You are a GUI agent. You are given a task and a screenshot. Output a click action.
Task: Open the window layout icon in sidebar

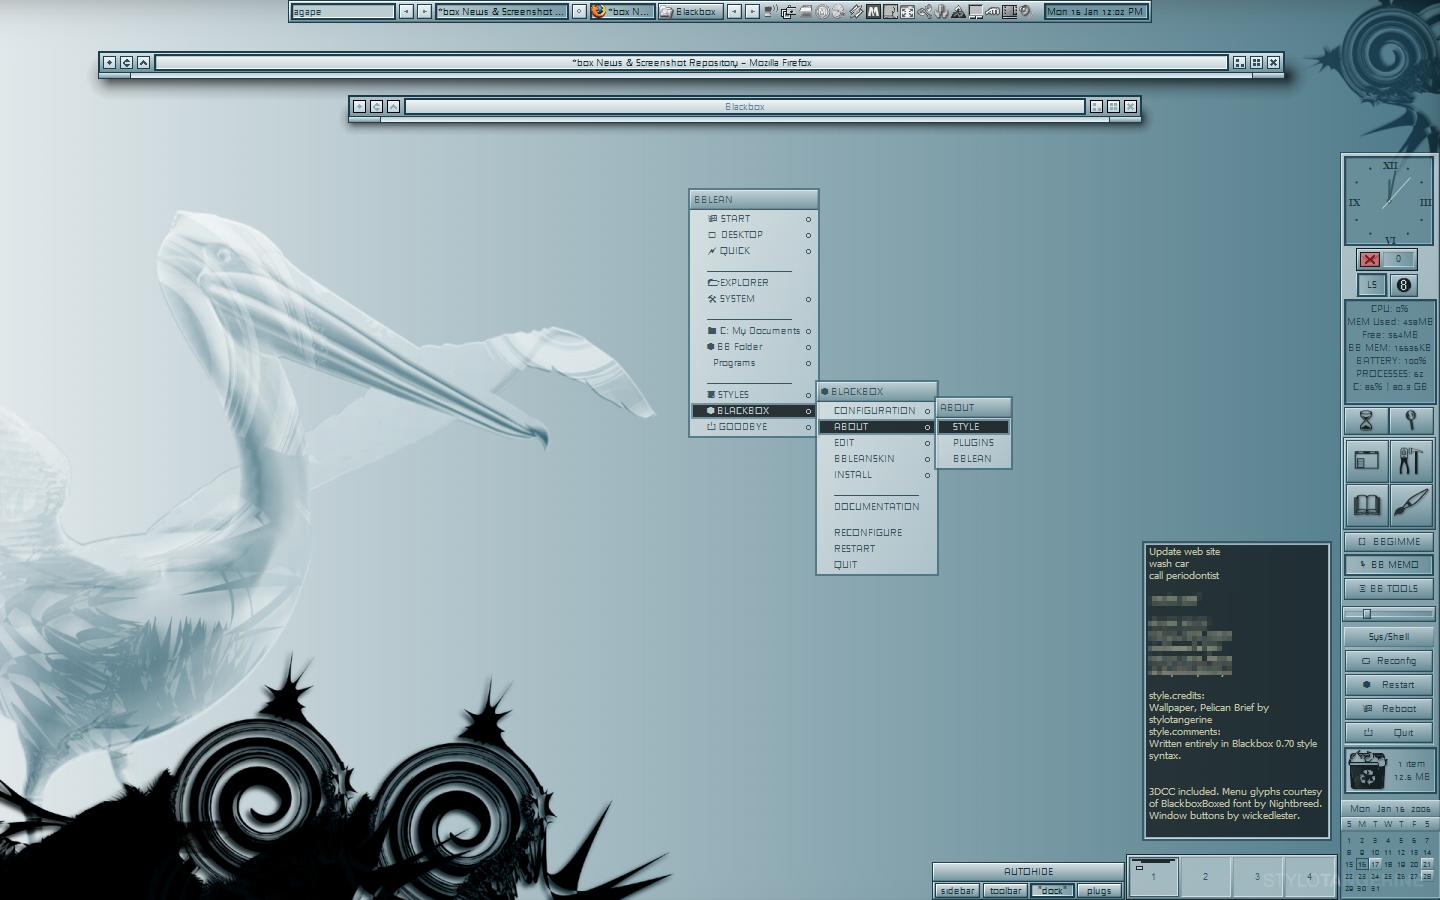click(x=1367, y=461)
